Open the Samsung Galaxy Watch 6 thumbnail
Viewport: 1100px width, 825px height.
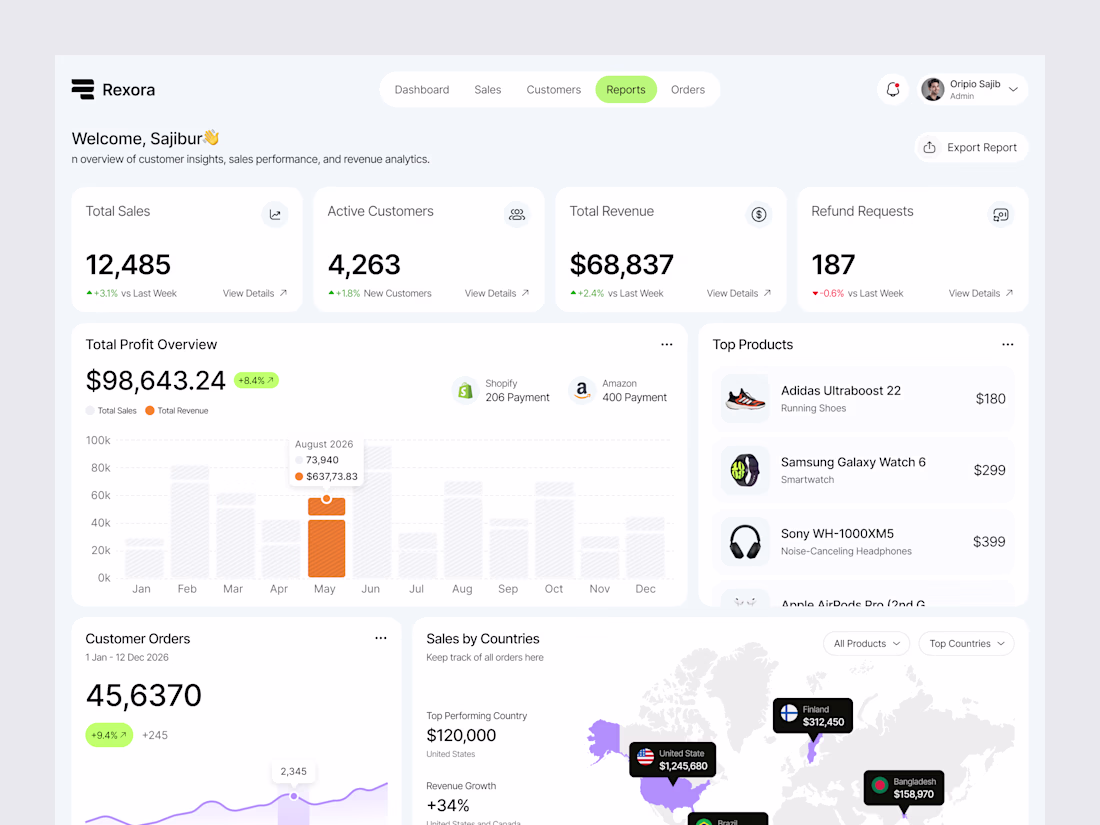[745, 470]
